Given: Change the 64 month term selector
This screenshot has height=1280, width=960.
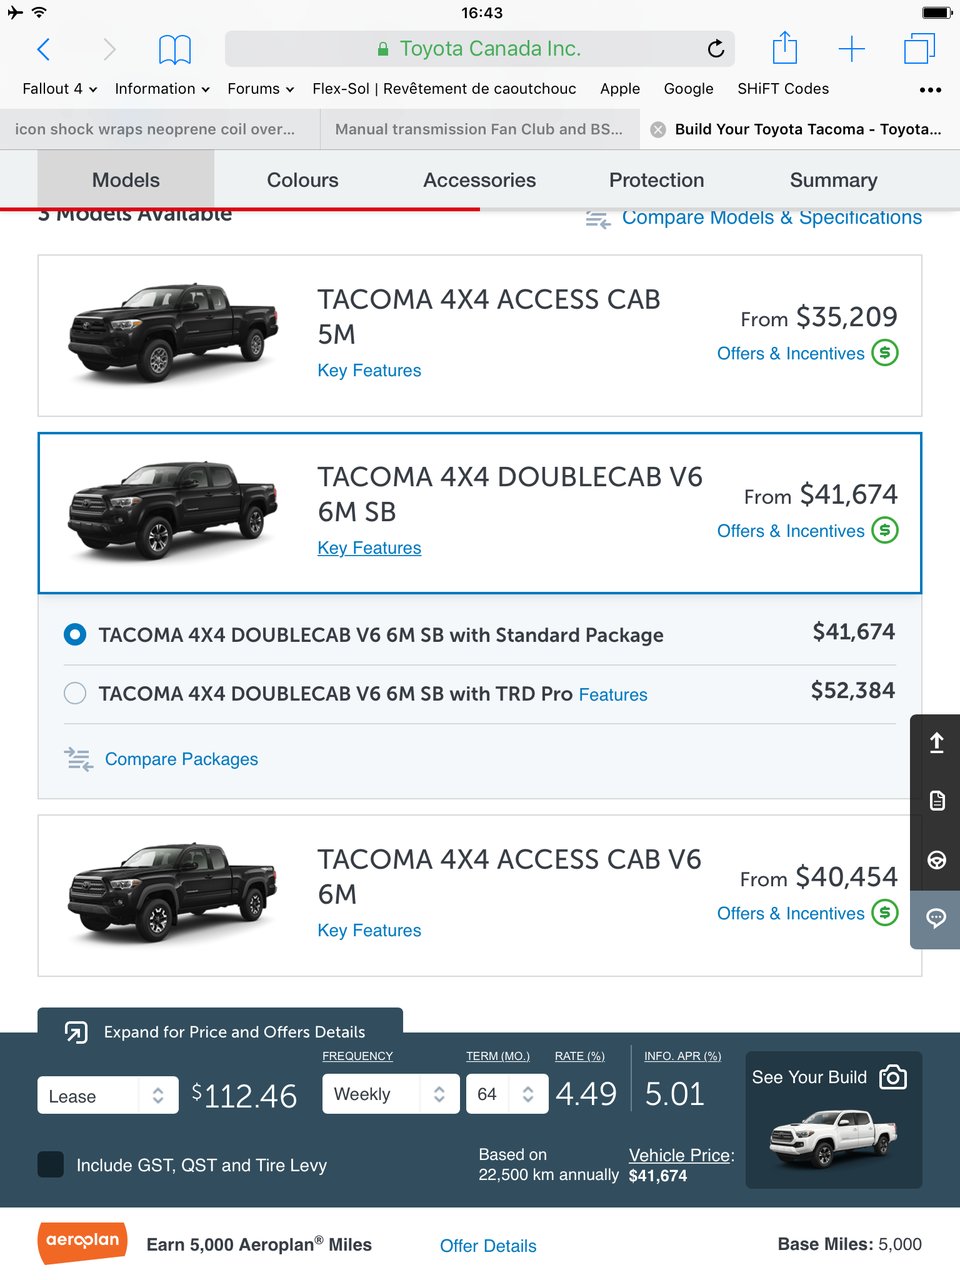Looking at the screenshot, I should (x=505, y=1094).
